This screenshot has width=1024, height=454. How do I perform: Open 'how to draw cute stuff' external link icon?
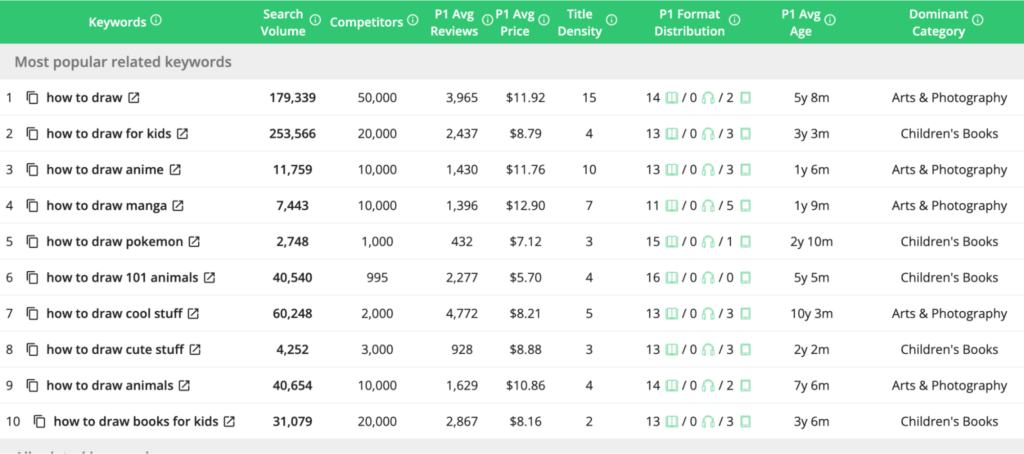(195, 350)
